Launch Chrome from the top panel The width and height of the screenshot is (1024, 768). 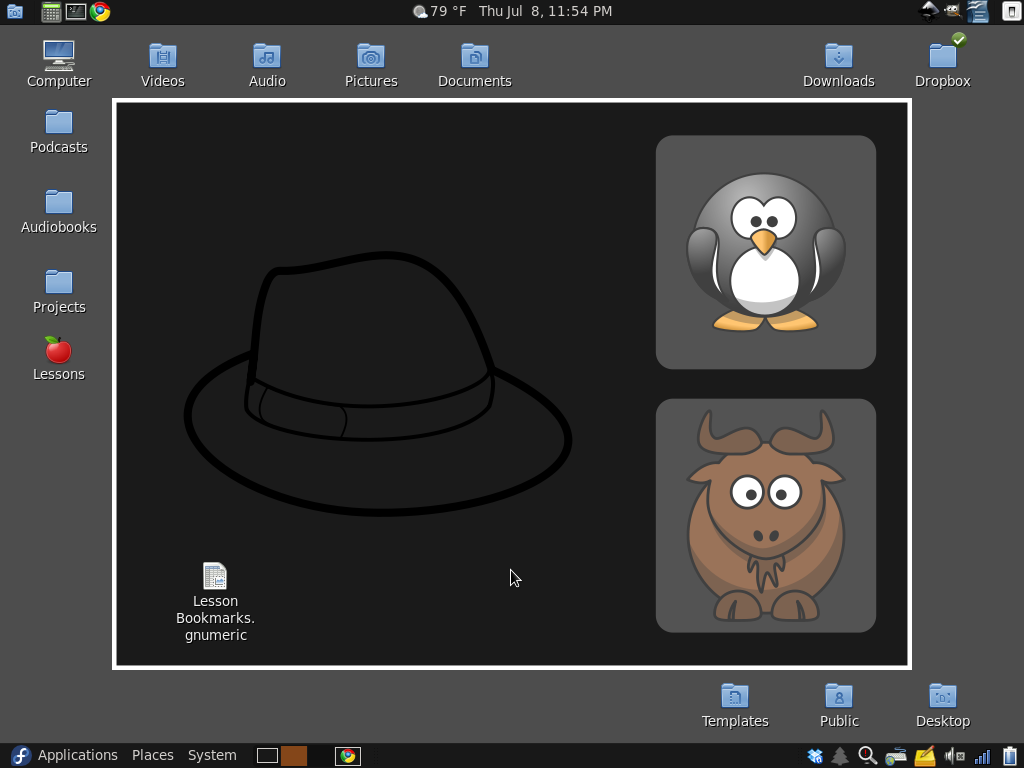(100, 12)
